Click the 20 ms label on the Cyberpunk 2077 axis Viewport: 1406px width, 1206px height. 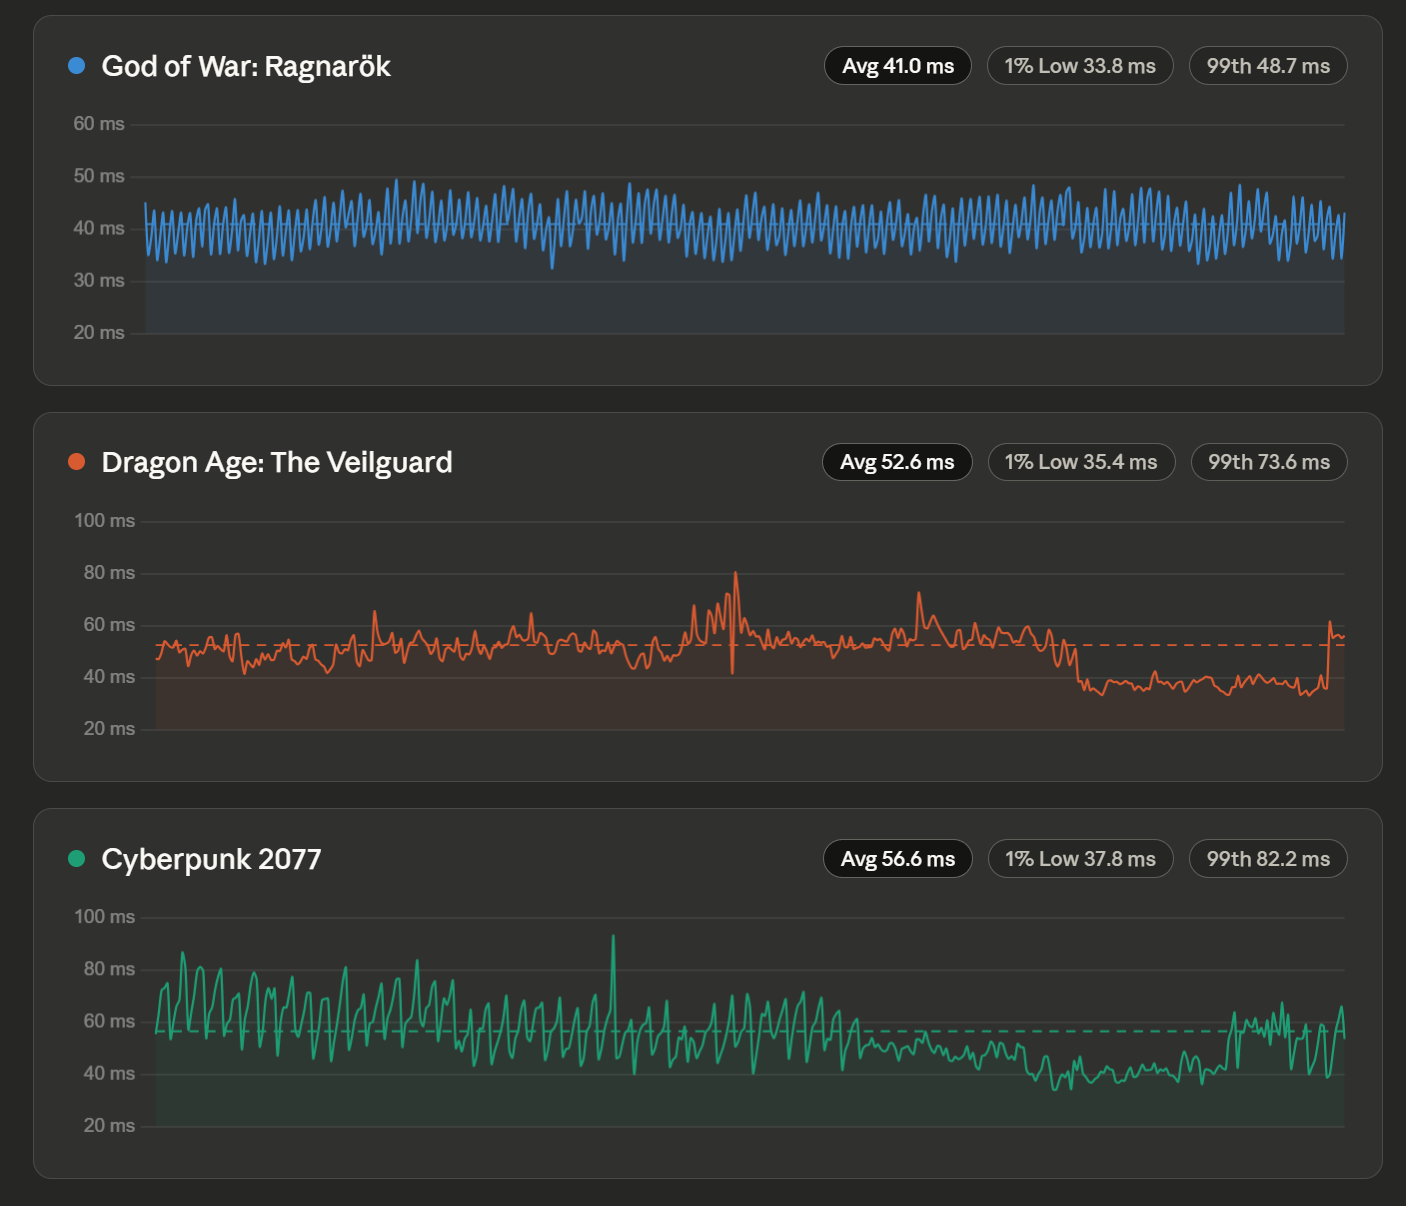coord(109,1125)
